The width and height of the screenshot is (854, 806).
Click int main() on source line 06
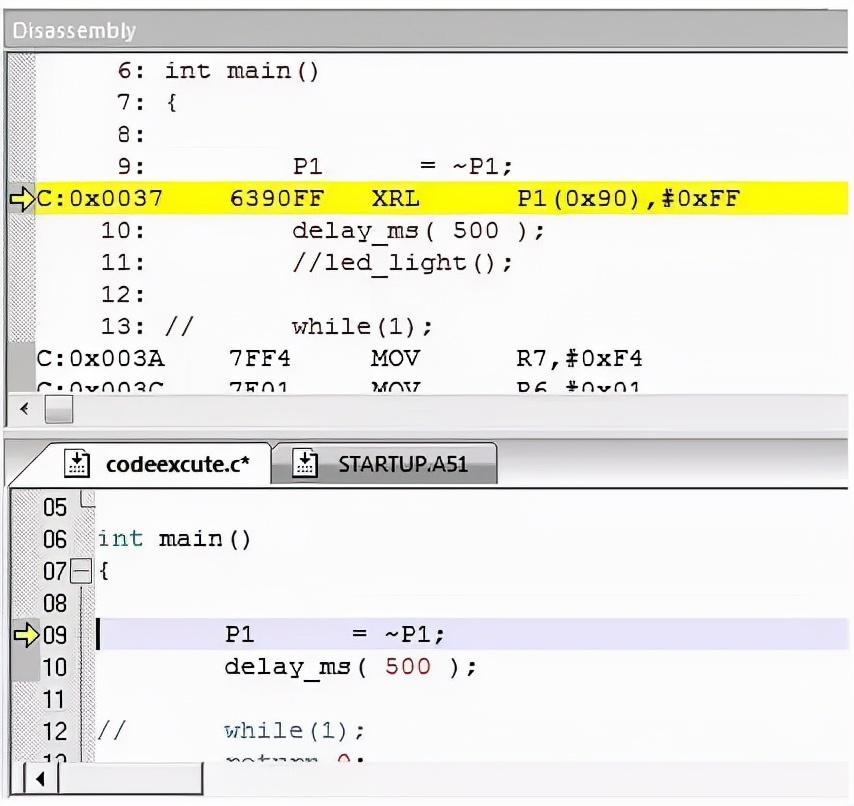tap(174, 539)
